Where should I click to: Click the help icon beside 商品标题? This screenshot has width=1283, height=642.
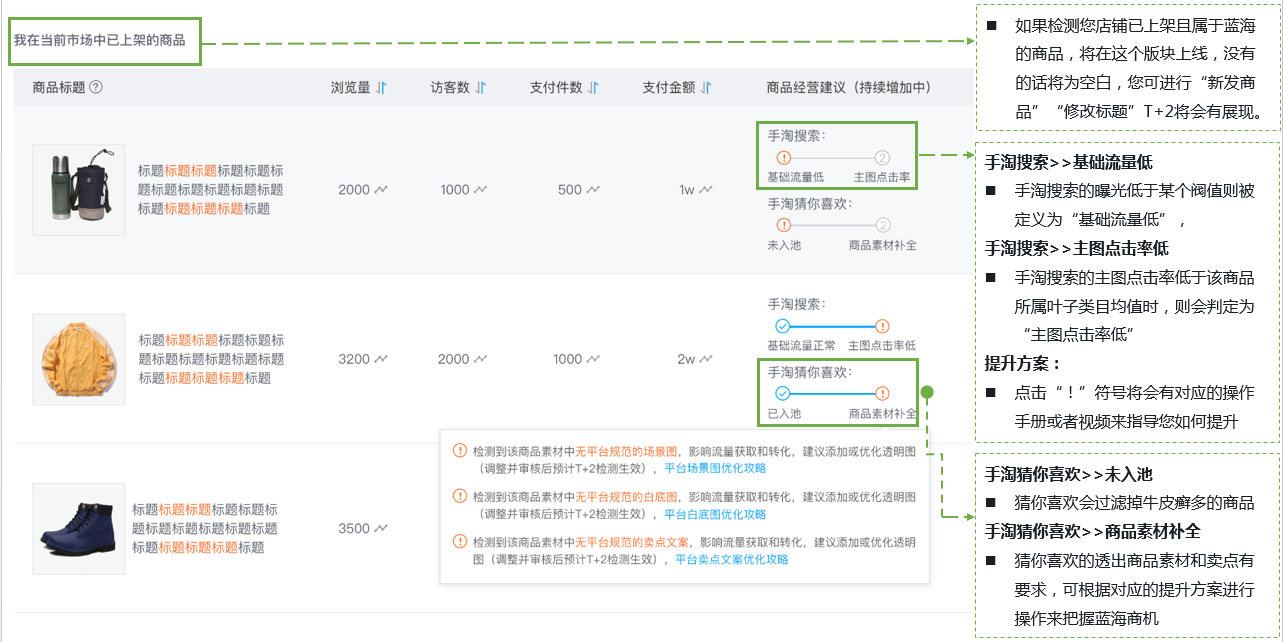point(96,87)
